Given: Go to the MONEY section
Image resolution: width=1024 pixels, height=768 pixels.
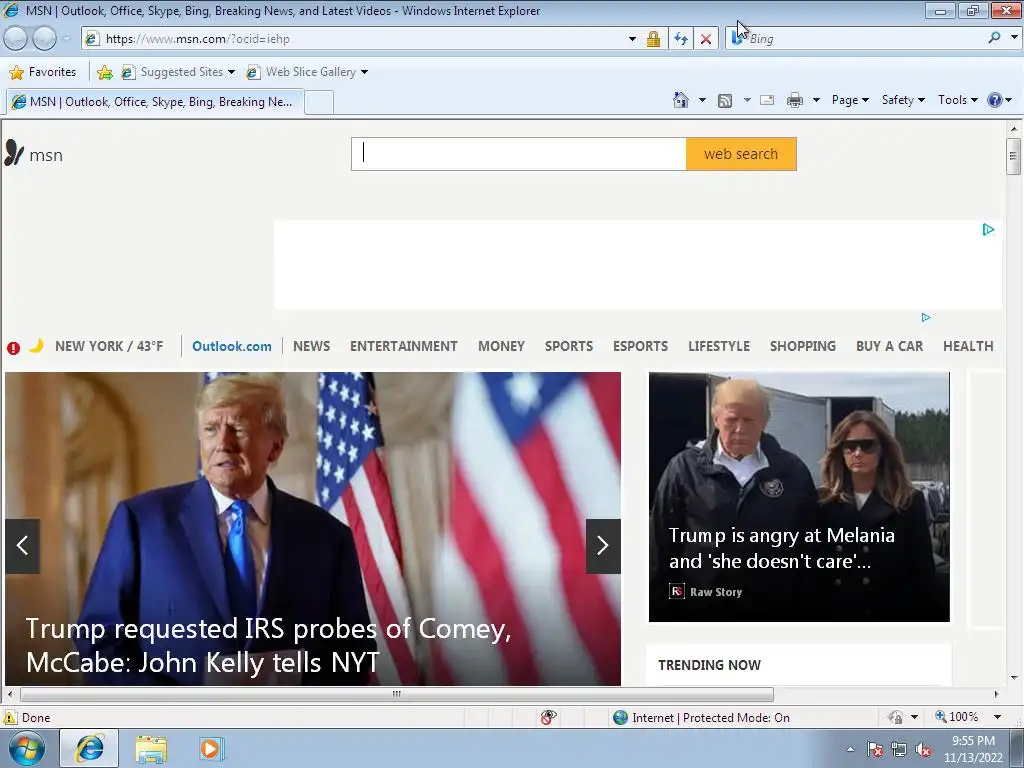Looking at the screenshot, I should [x=501, y=346].
